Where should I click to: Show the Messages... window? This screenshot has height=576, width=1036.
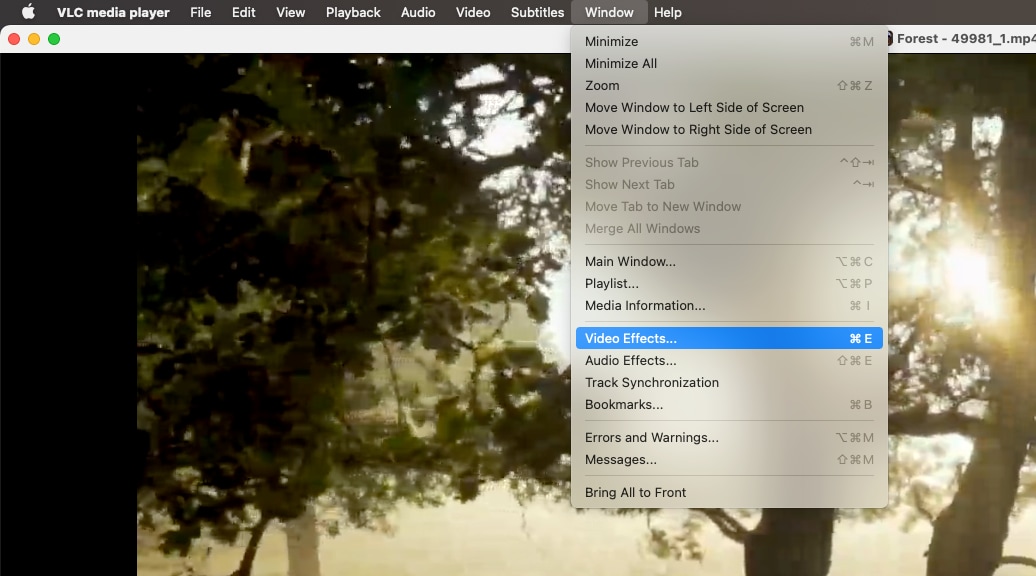click(729, 460)
